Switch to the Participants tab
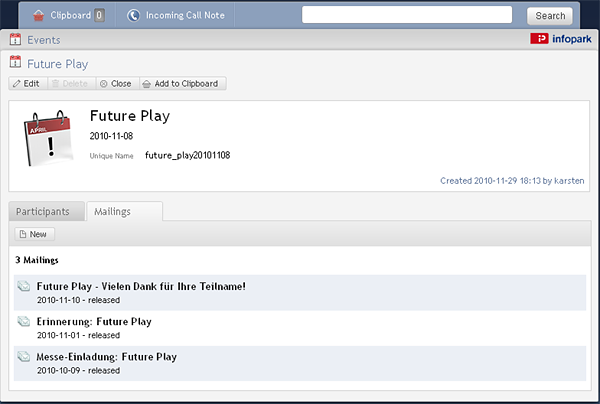Viewport: 600px width, 404px height. tap(46, 211)
